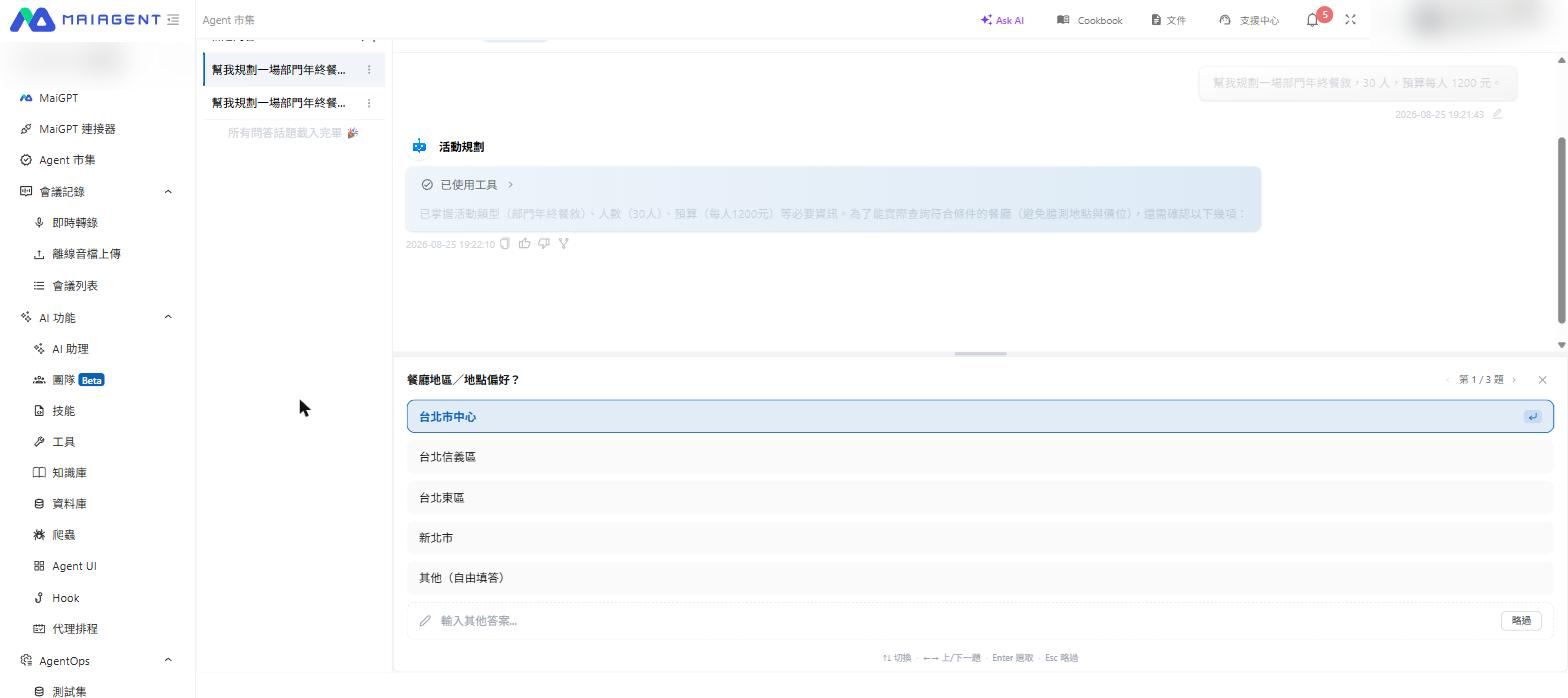Click the branch icon under reply
This screenshot has height=698, width=1568.
(x=564, y=243)
